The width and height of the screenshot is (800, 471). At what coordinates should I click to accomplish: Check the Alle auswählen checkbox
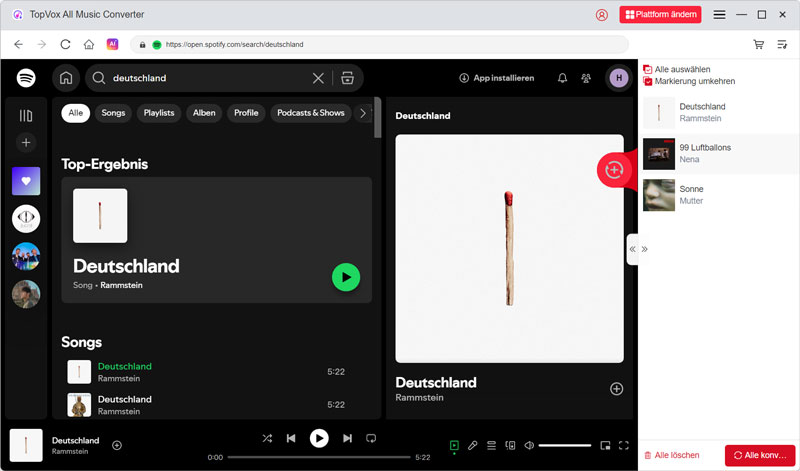click(x=648, y=69)
